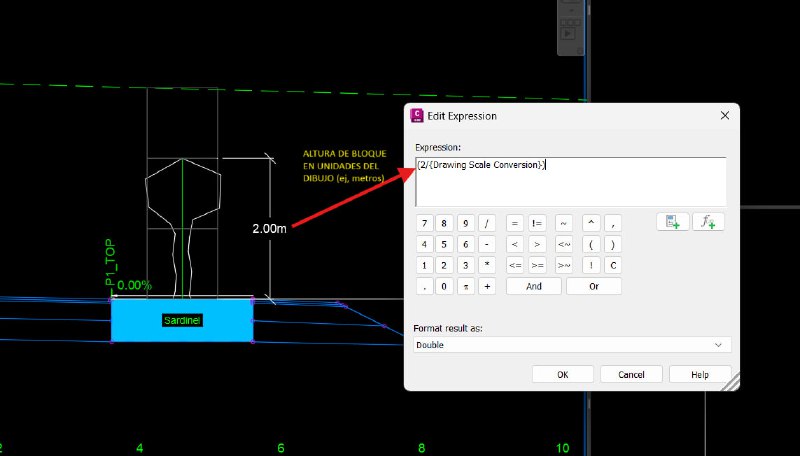Insert the not-equal (!=) operator
This screenshot has width=800, height=456.
pos(537,223)
